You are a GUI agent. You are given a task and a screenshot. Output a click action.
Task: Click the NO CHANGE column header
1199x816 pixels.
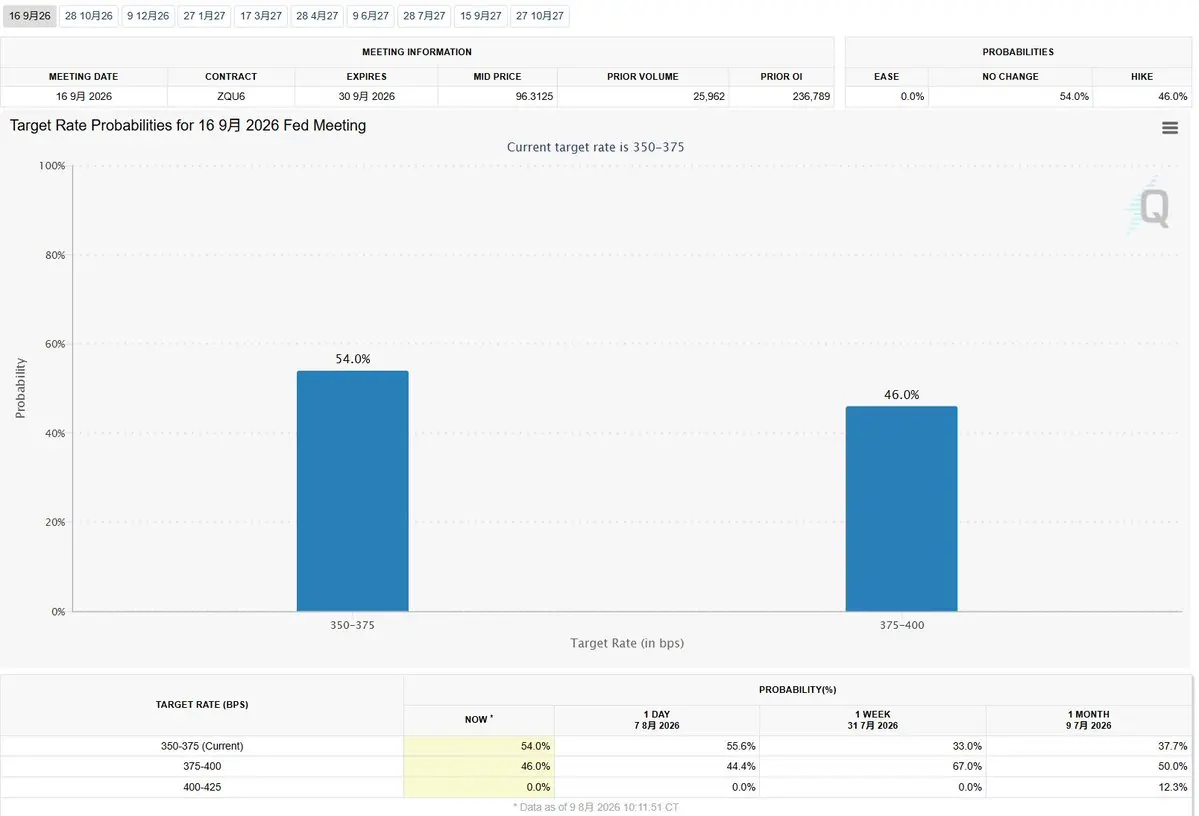click(x=1010, y=76)
